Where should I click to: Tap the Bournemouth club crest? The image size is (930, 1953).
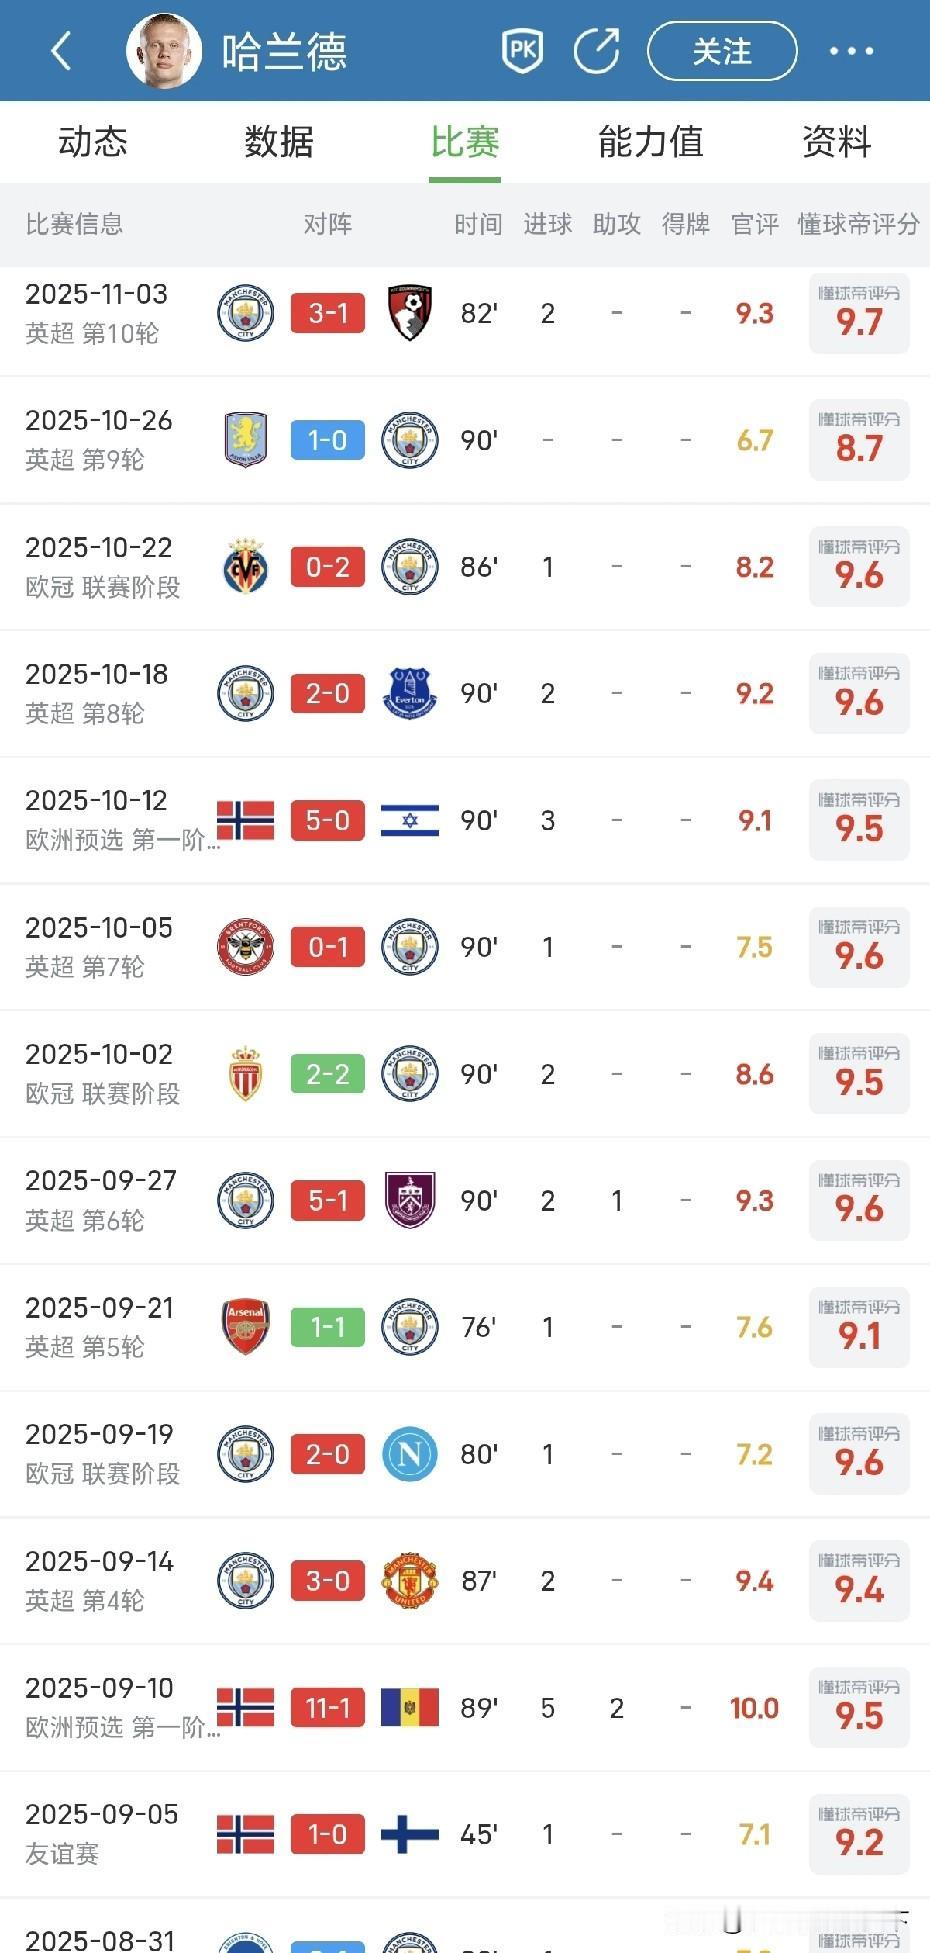[x=409, y=313]
